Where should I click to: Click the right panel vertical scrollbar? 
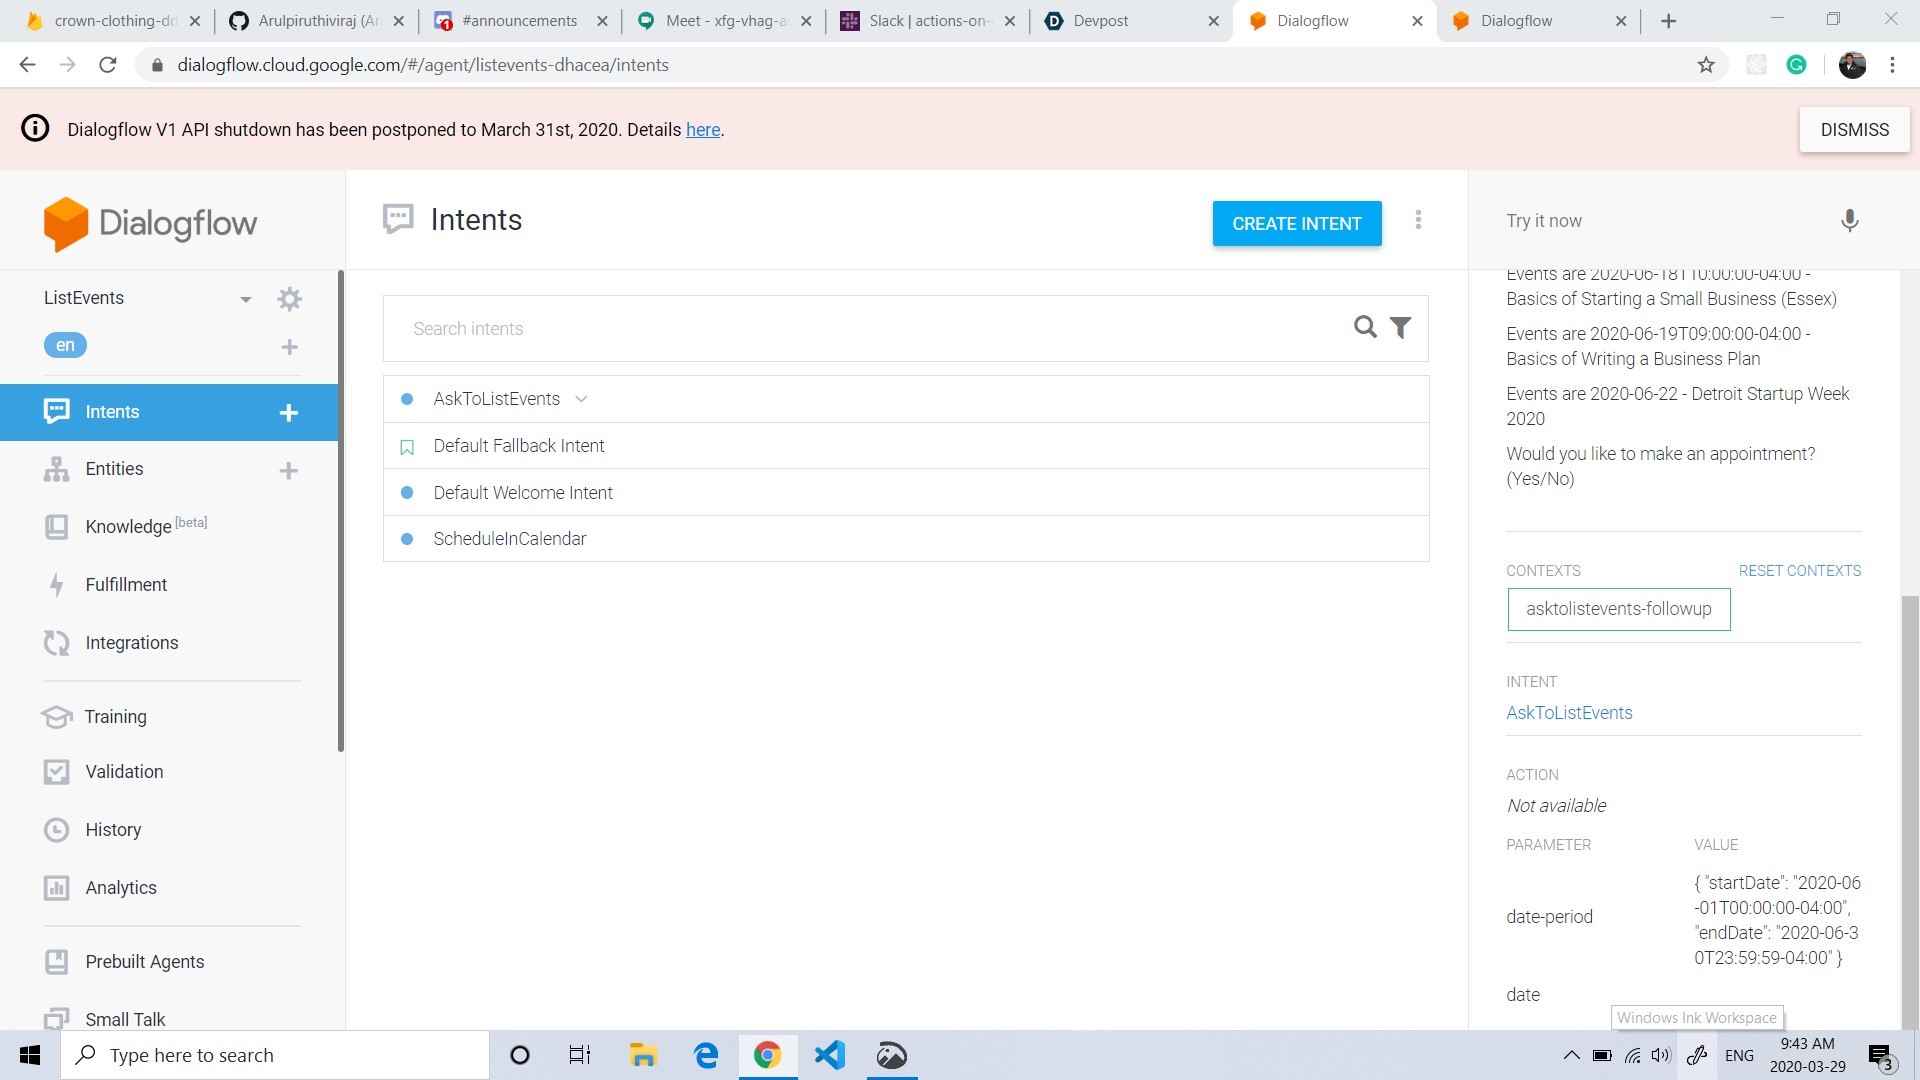tap(1910, 800)
